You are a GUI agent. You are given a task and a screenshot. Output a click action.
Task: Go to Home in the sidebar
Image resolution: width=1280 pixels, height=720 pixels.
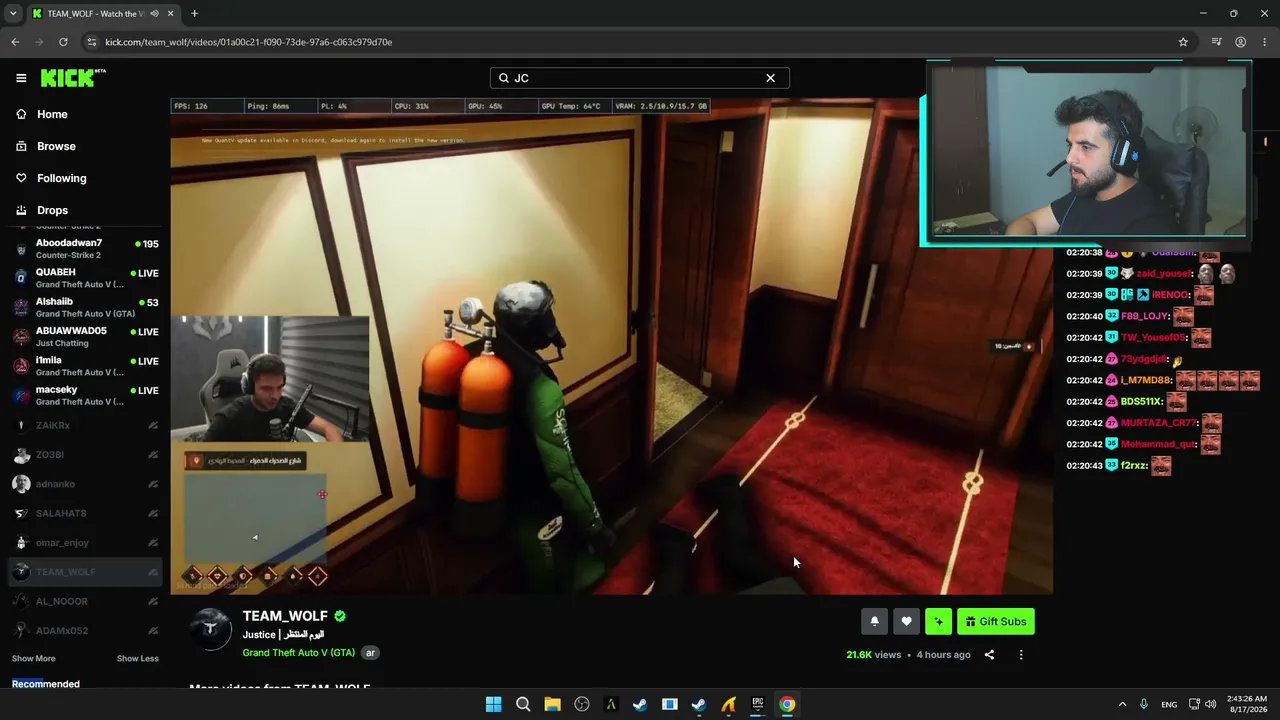(x=52, y=114)
